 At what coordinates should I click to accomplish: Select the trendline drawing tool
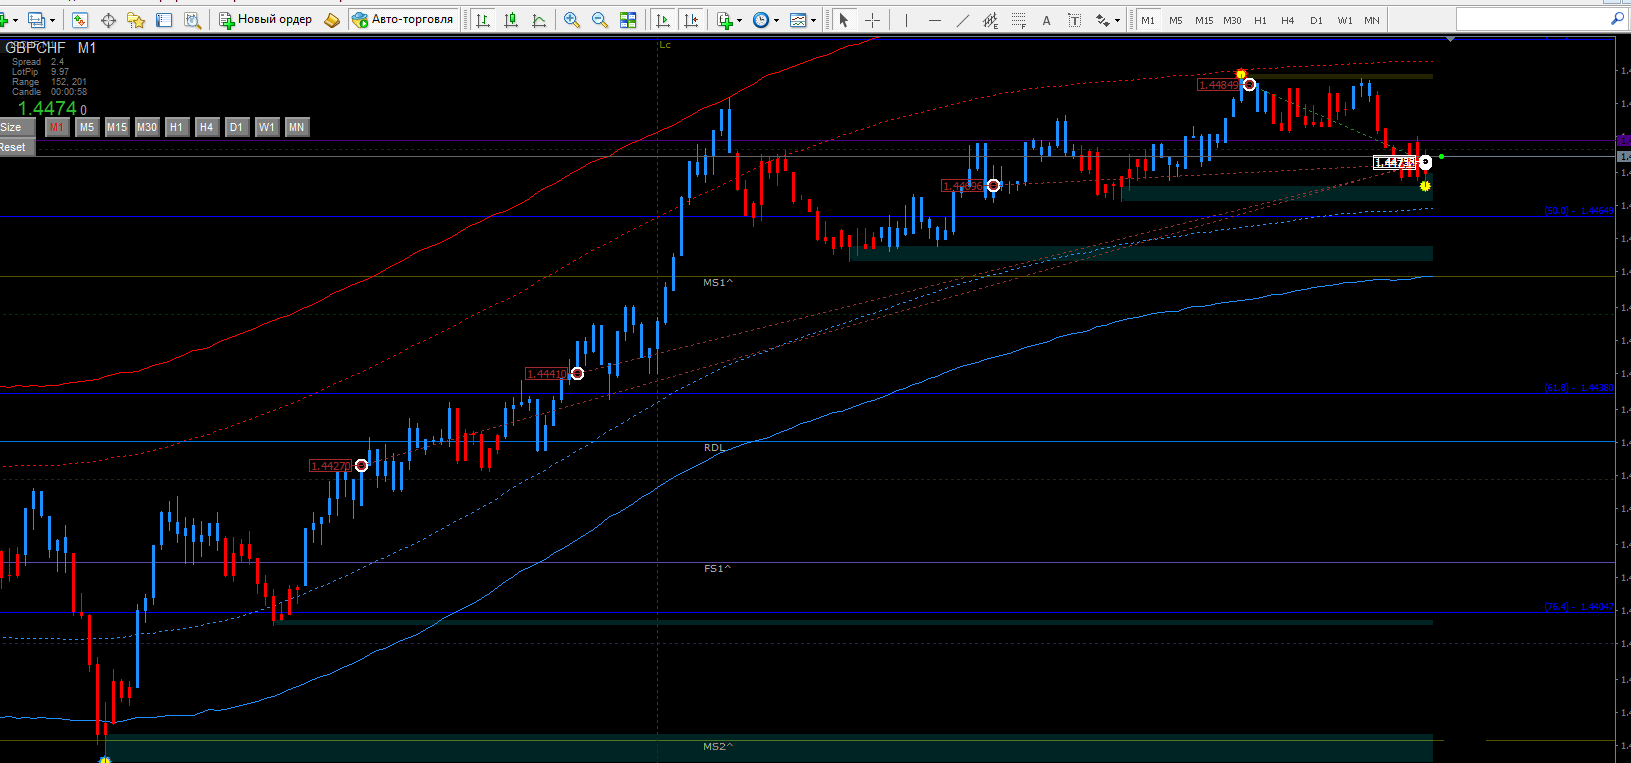[x=962, y=20]
